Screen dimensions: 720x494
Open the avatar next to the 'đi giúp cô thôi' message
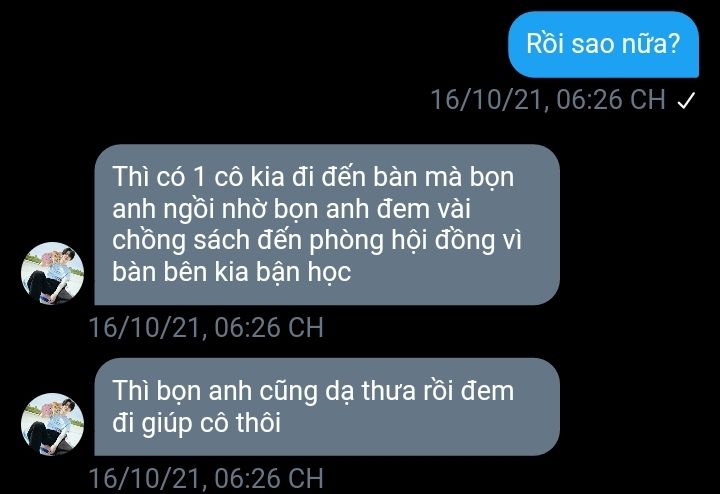(52, 424)
